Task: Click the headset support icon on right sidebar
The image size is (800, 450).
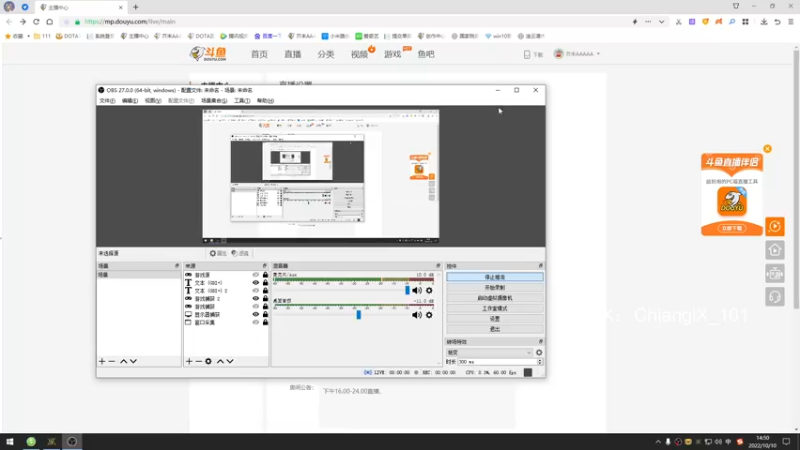Action: (774, 297)
